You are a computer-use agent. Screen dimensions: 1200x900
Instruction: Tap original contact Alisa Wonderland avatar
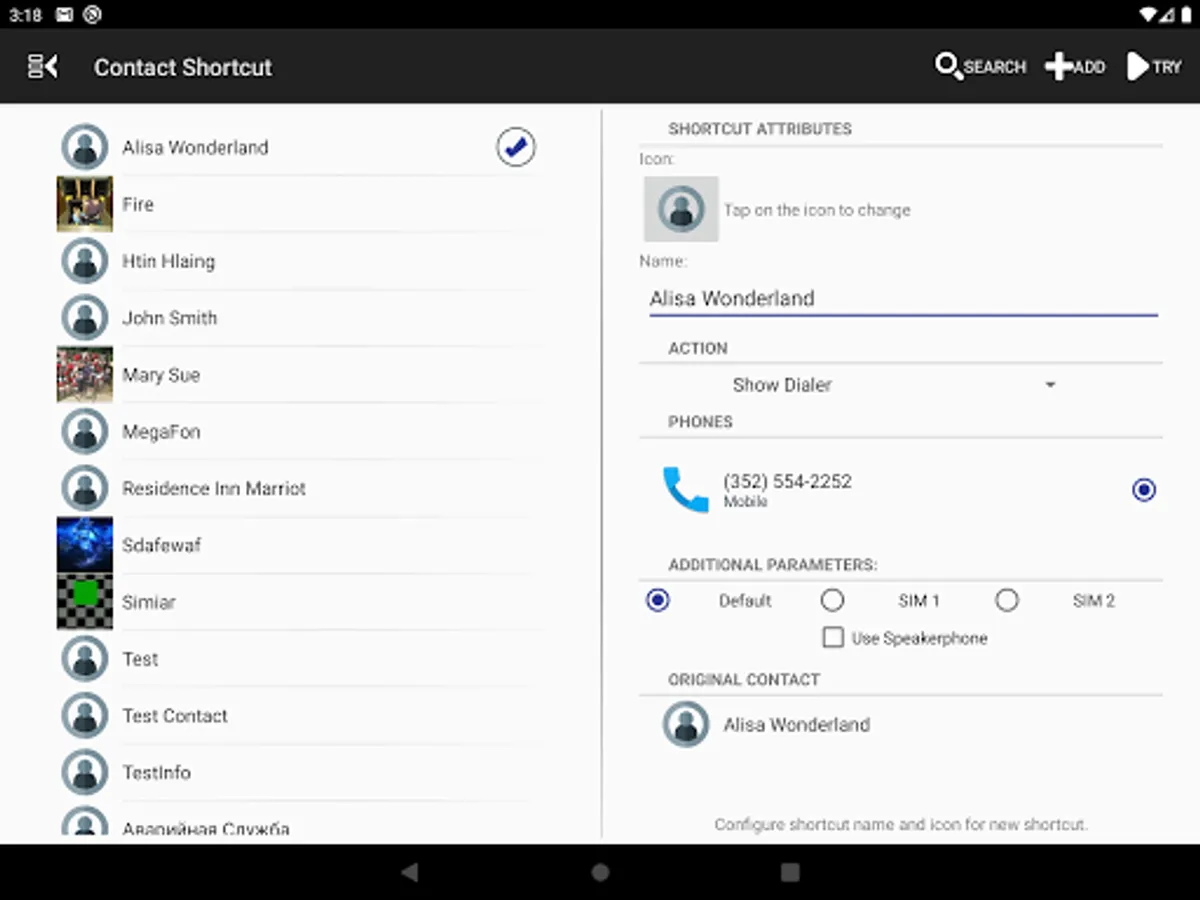tap(686, 724)
